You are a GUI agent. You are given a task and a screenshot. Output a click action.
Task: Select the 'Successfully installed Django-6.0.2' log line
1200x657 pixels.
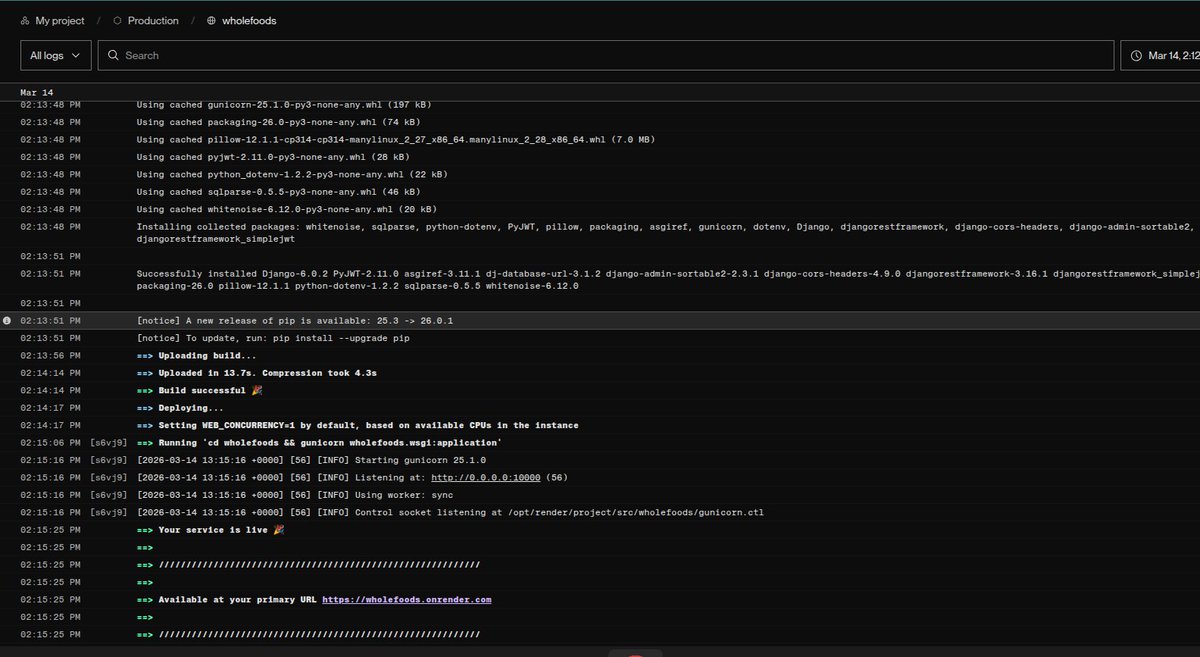pyautogui.click(x=668, y=278)
